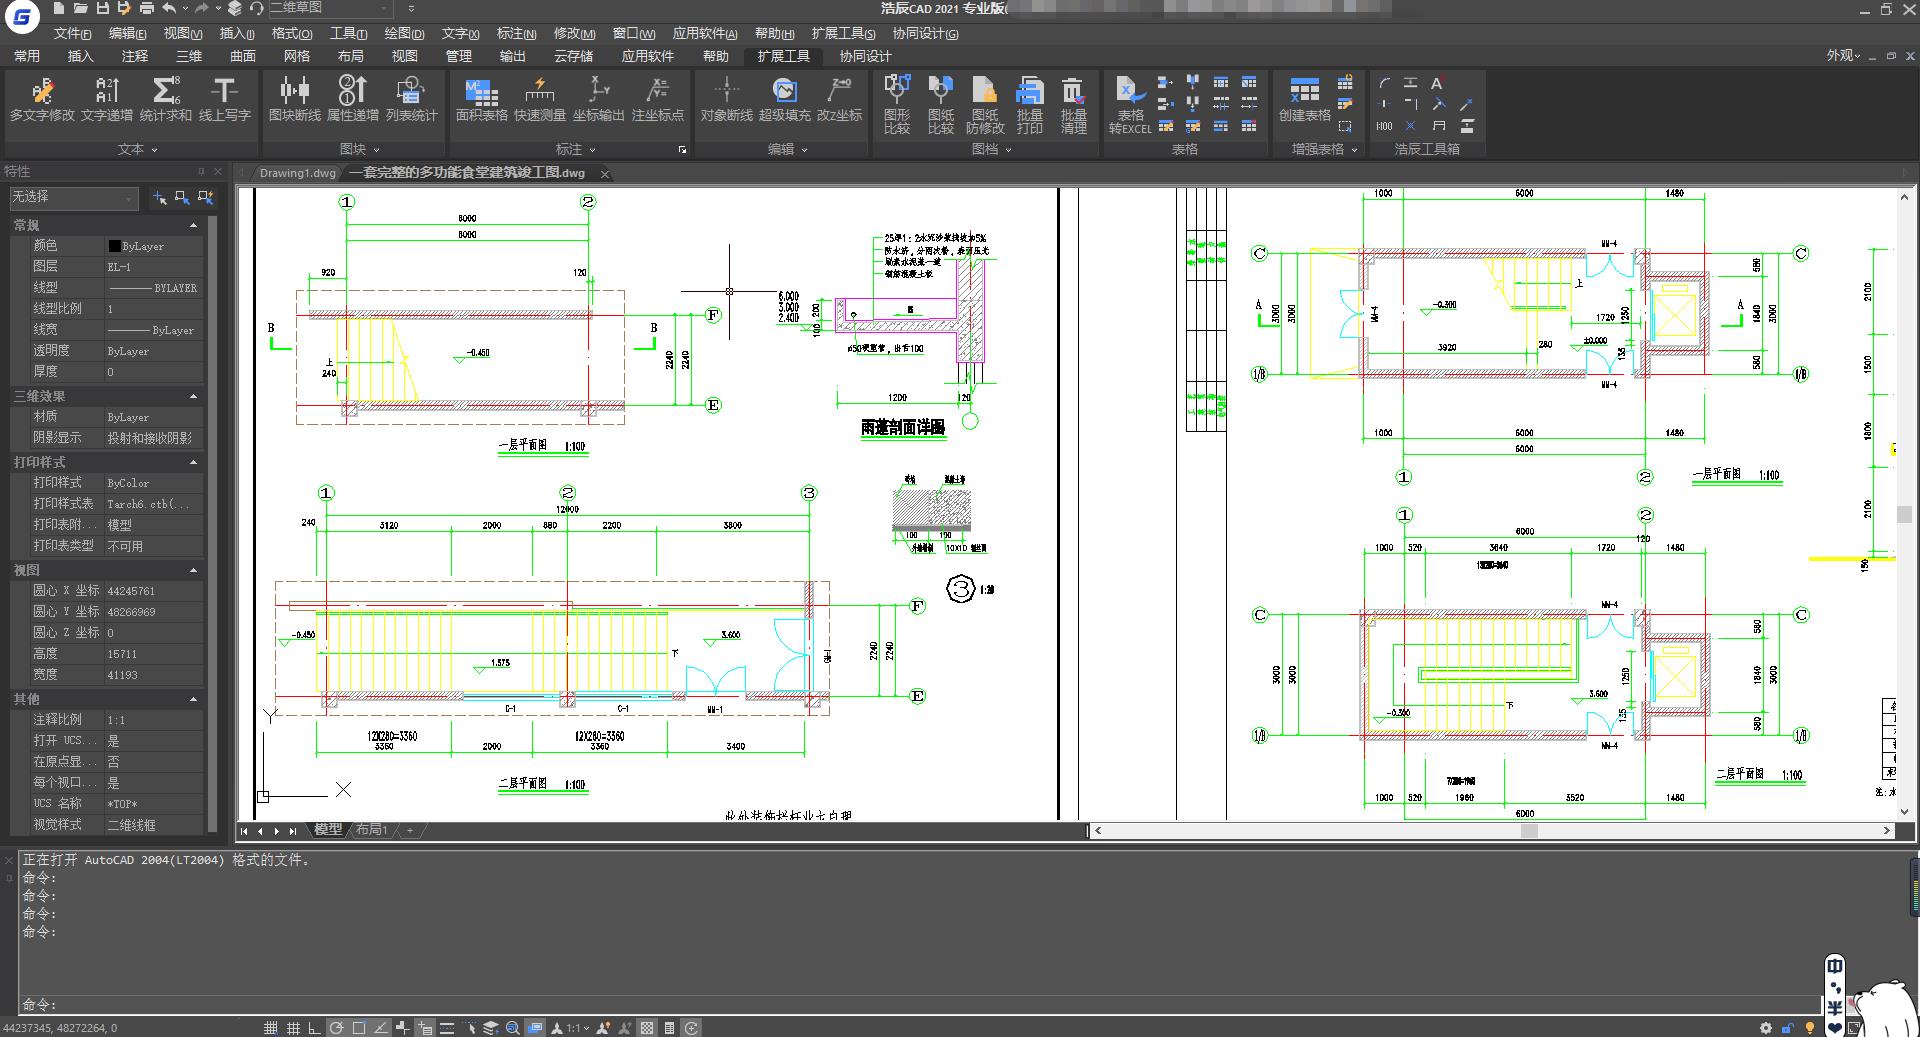
Task: Click the drawing area horizontal scrollbar
Action: click(x=1490, y=830)
